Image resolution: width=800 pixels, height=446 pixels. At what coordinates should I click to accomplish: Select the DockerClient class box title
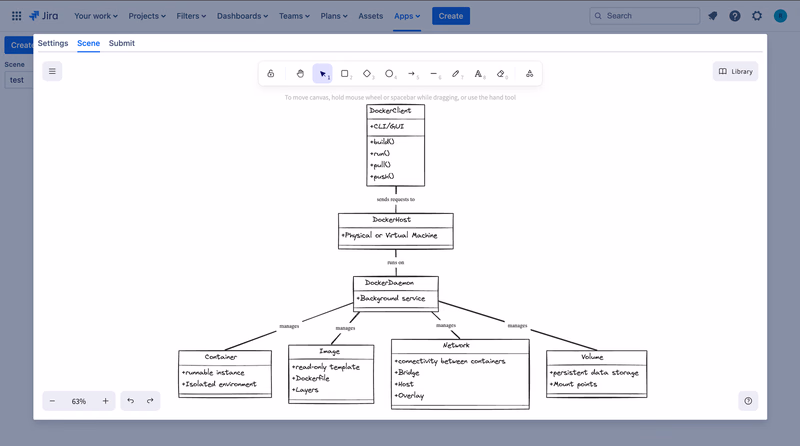(x=390, y=111)
